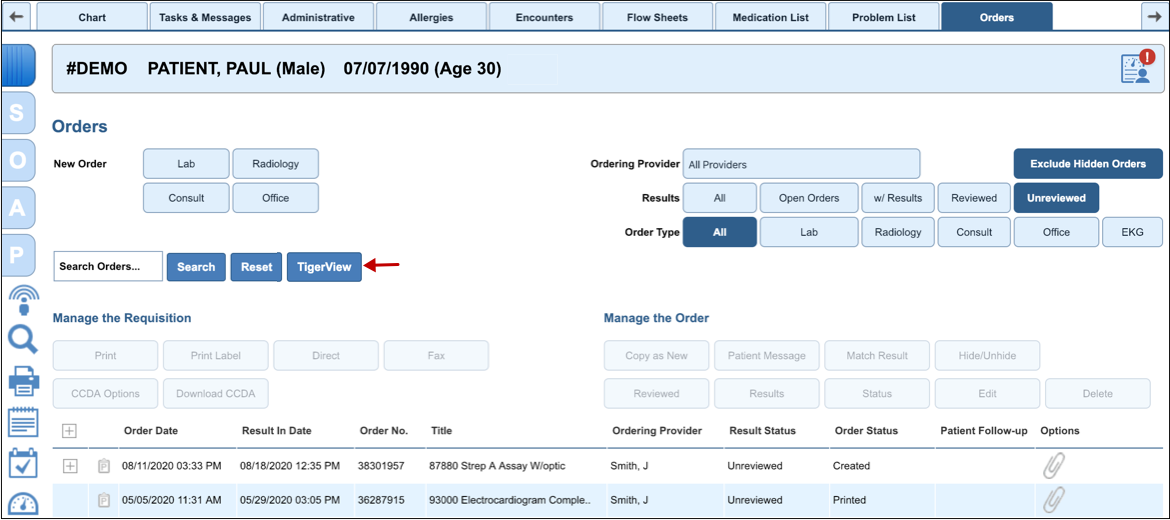Click the top blue striped sidebar button
The height and width of the screenshot is (520, 1170).
coord(19,66)
